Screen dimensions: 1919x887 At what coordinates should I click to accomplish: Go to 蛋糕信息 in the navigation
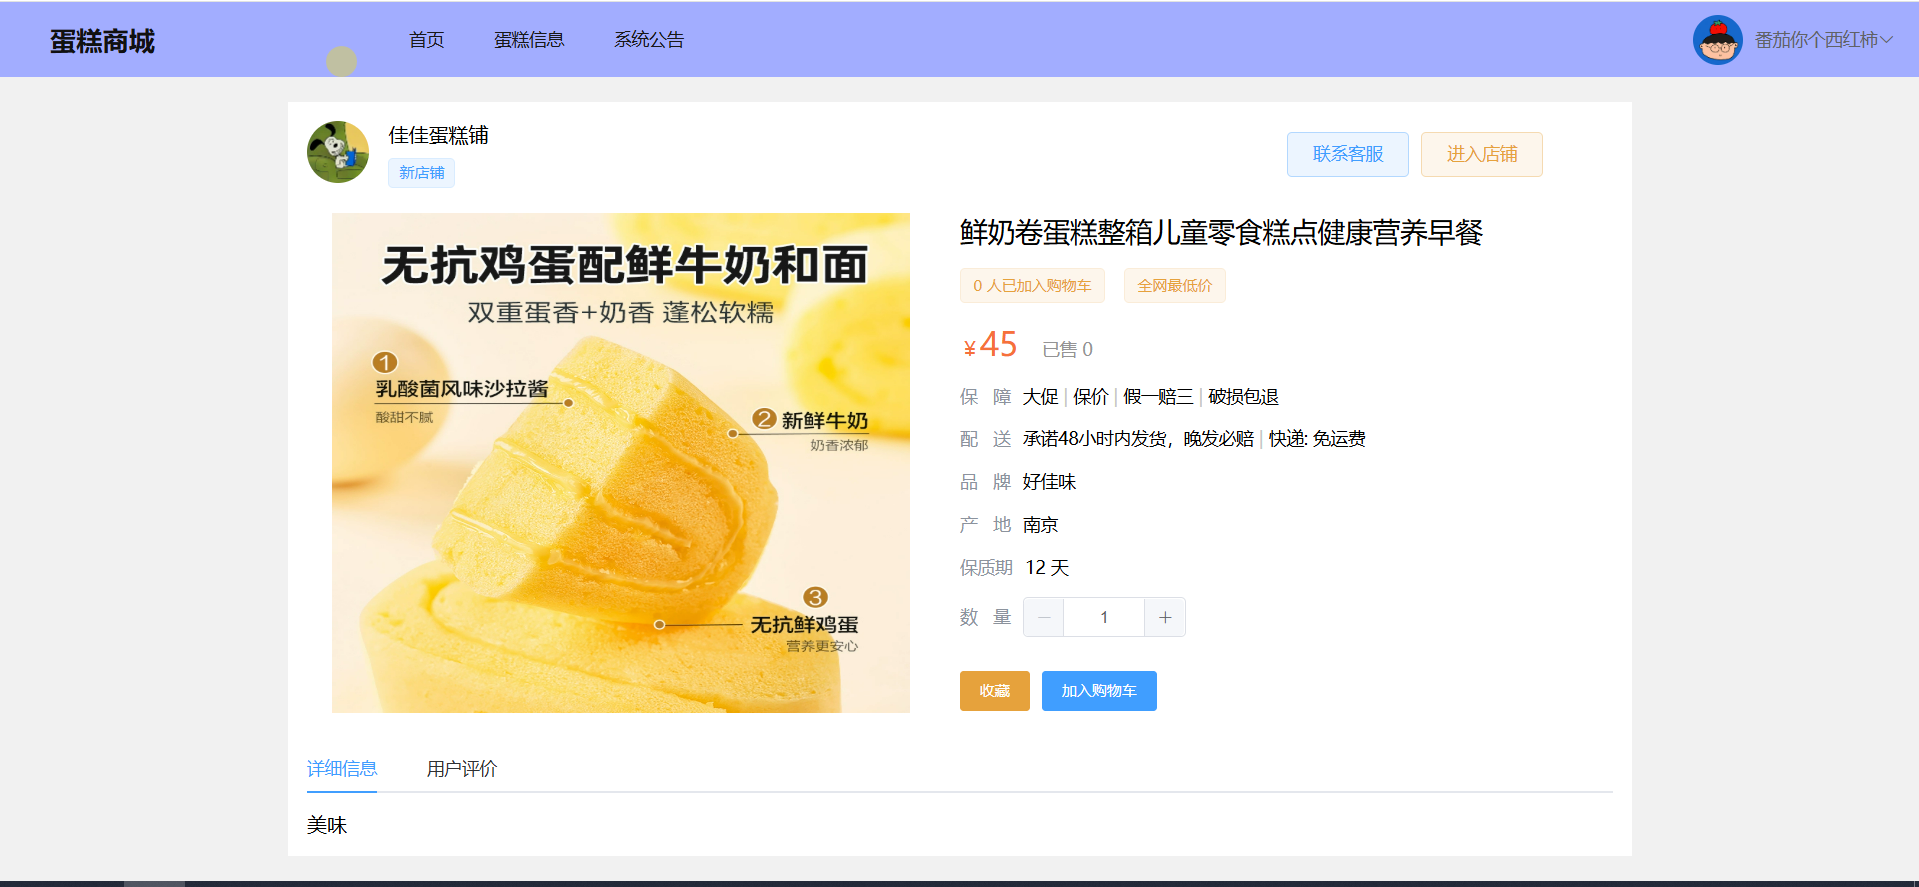click(529, 40)
